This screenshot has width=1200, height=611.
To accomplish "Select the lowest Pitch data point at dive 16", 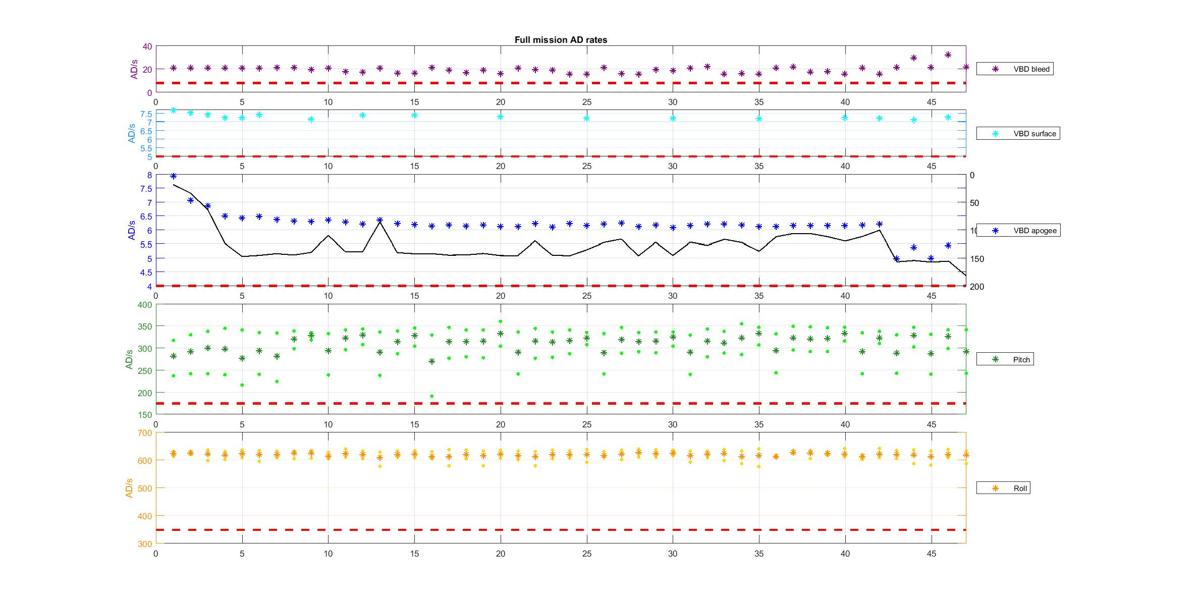I will [x=432, y=396].
